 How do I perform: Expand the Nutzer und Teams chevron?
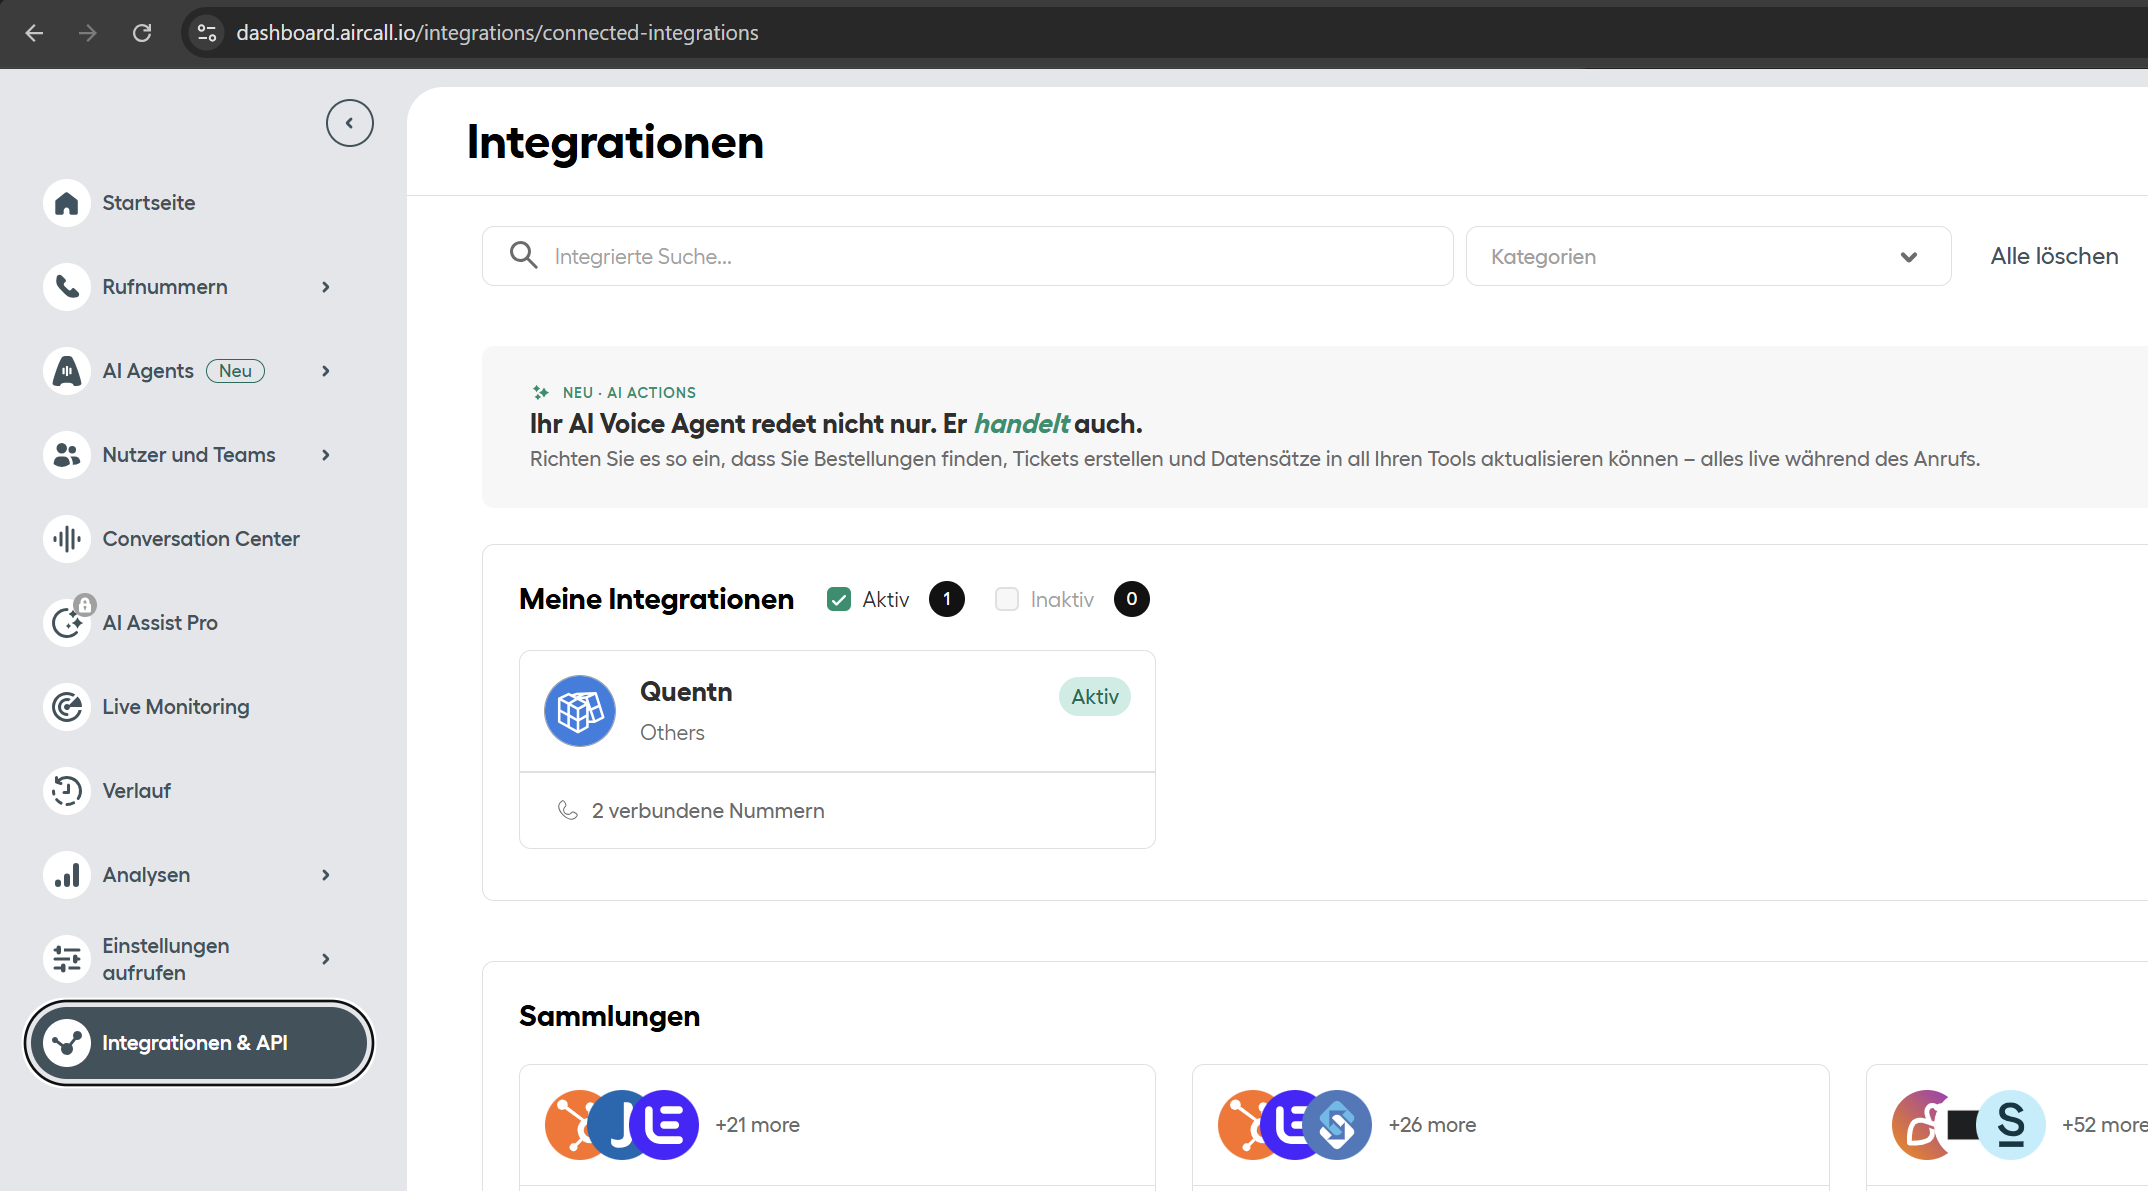tap(326, 455)
